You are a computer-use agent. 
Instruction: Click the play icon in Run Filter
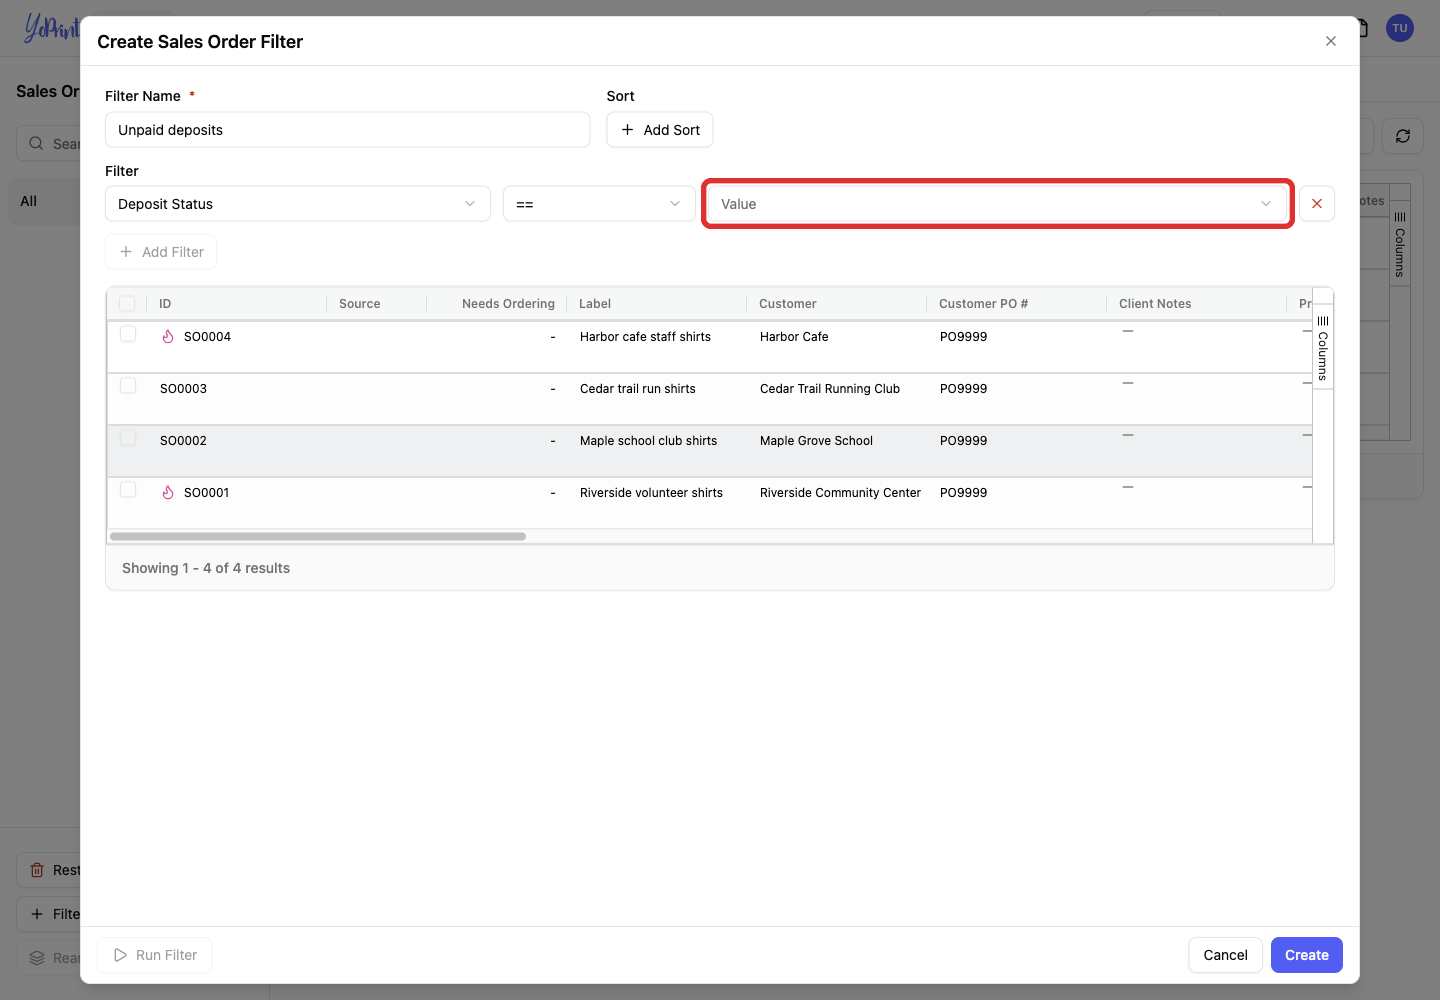[x=120, y=955]
